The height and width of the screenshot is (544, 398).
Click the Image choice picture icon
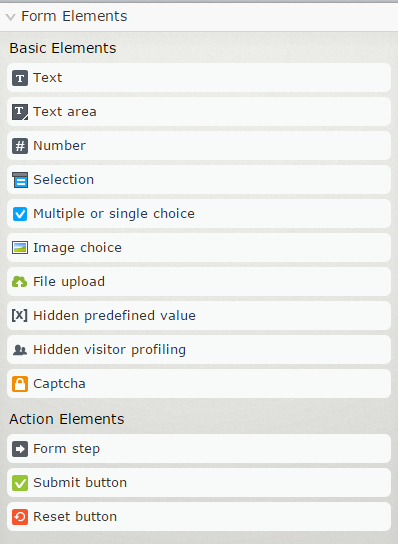tap(20, 248)
